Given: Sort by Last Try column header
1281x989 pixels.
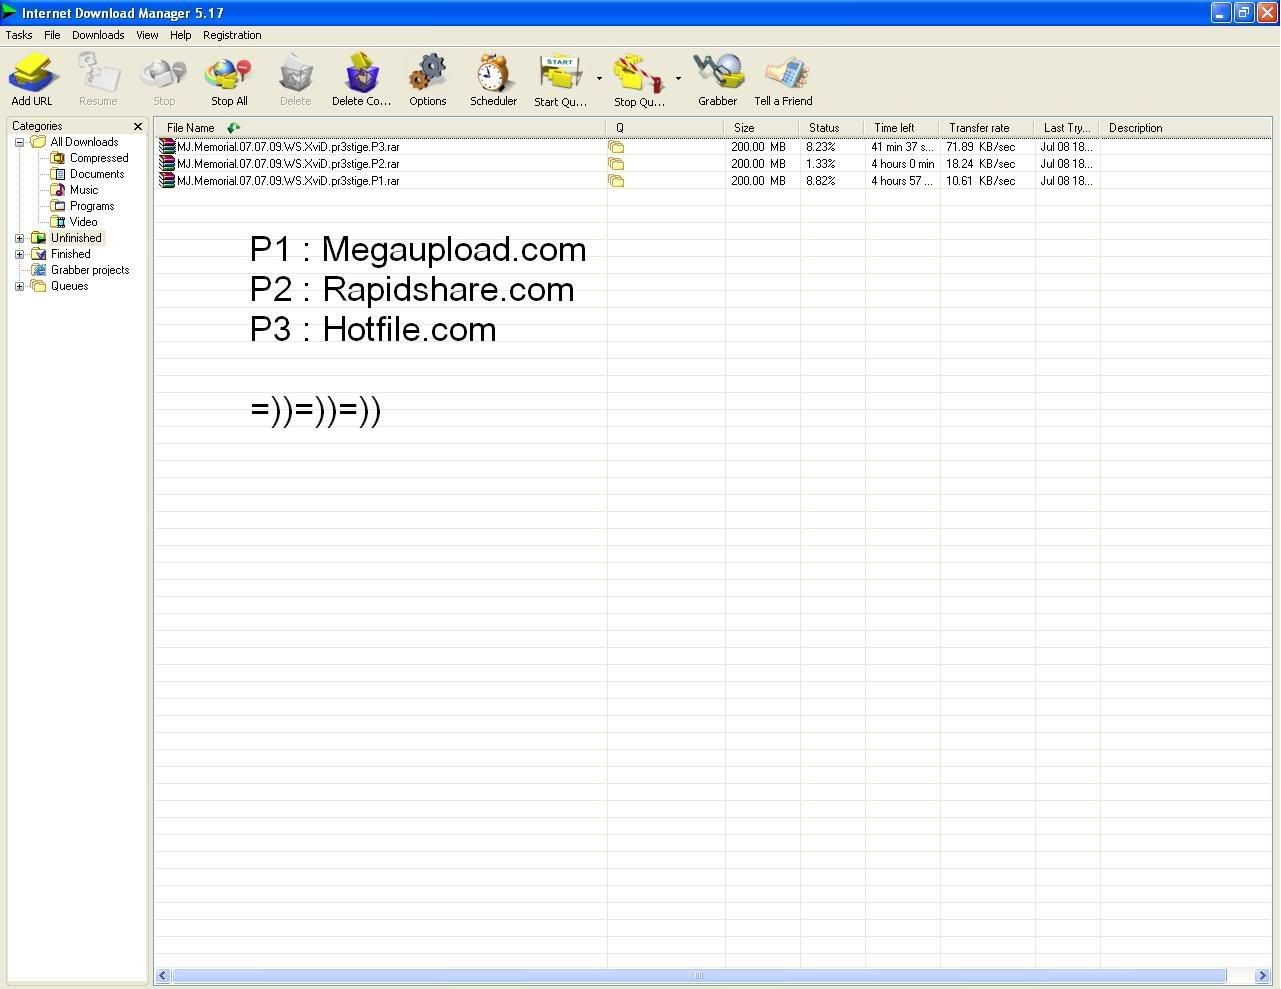Looking at the screenshot, I should [x=1067, y=128].
